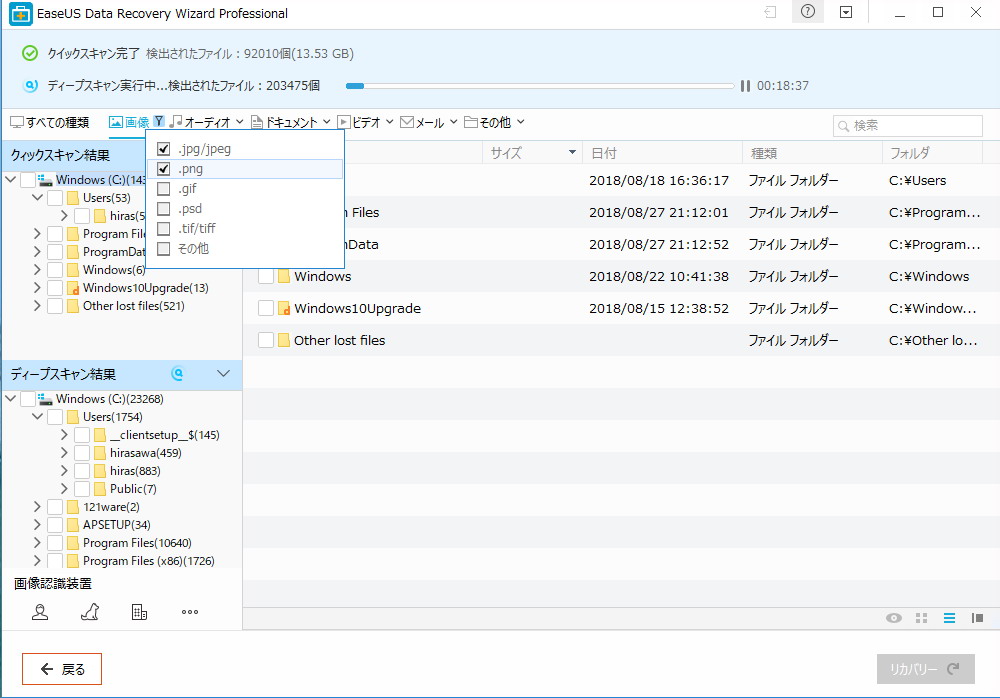Click the deep scan progress bar

pyautogui.click(x=540, y=85)
